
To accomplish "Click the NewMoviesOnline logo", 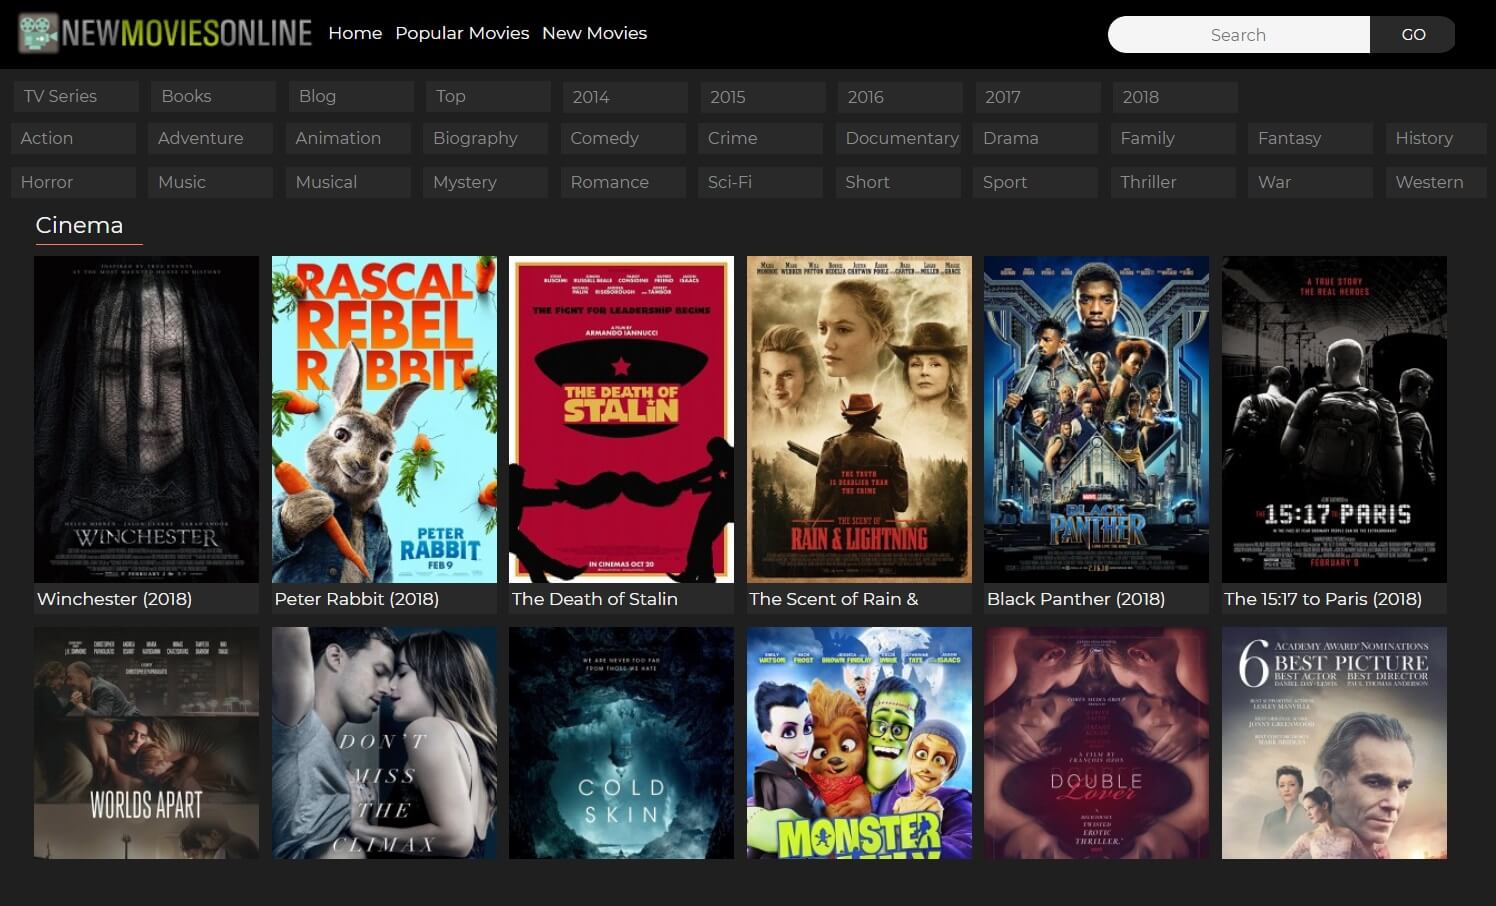I will (x=165, y=33).
